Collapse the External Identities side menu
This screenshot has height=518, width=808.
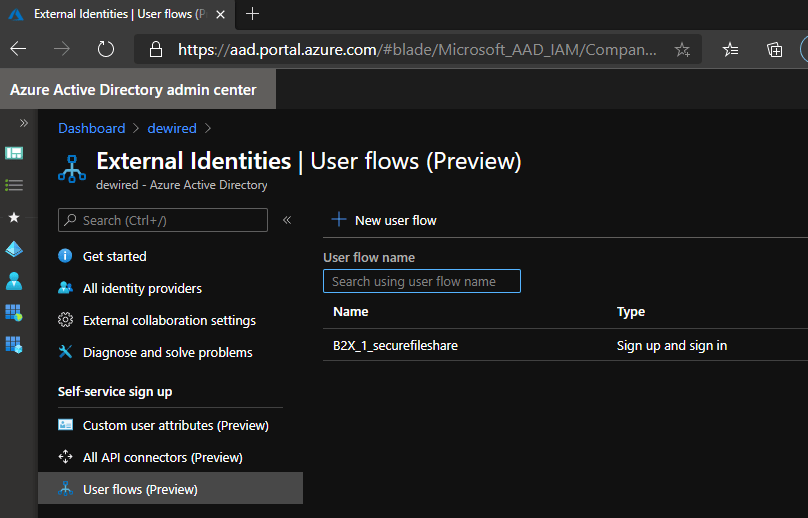[287, 220]
